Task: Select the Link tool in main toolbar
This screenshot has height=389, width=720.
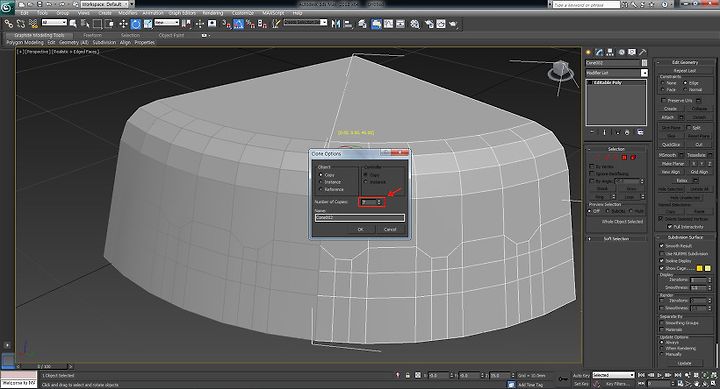Action: click(9, 23)
